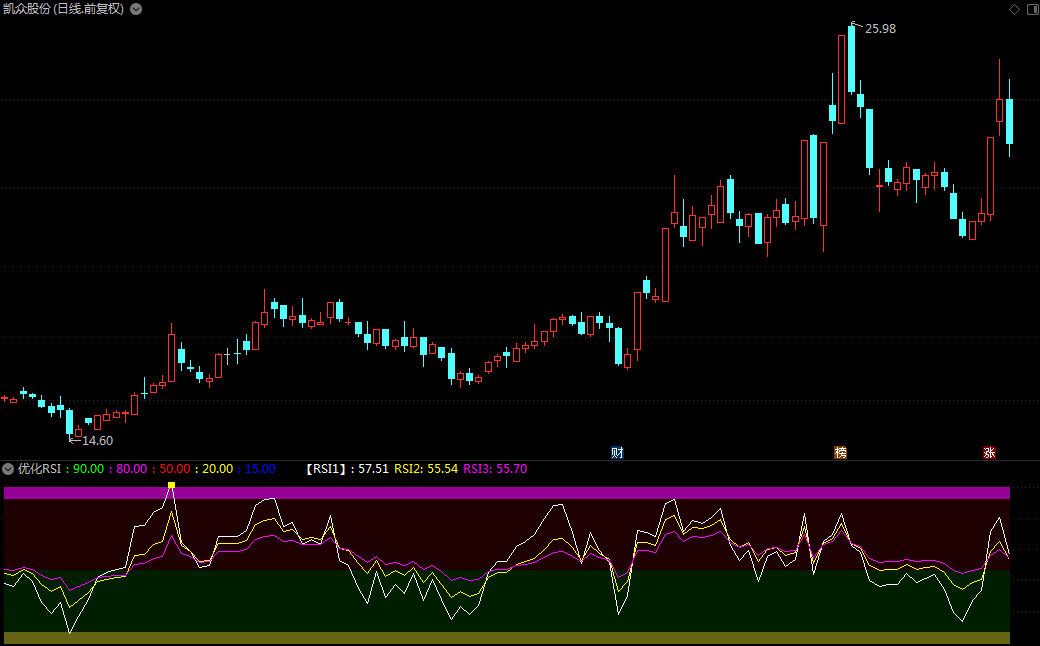
Task: Click the 财 financial report marker
Action: [617, 453]
